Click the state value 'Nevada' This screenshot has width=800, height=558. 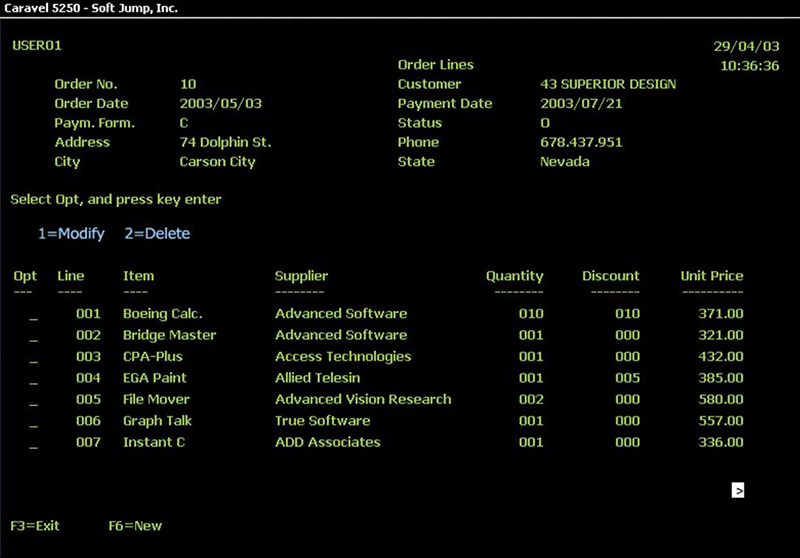pyautogui.click(x=565, y=162)
